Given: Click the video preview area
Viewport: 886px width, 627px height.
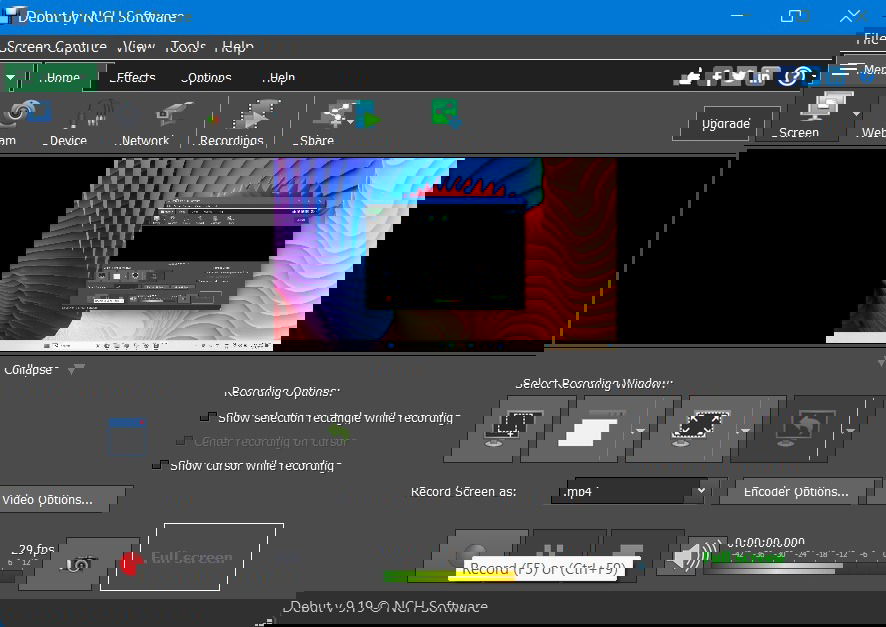Looking at the screenshot, I should click(443, 252).
